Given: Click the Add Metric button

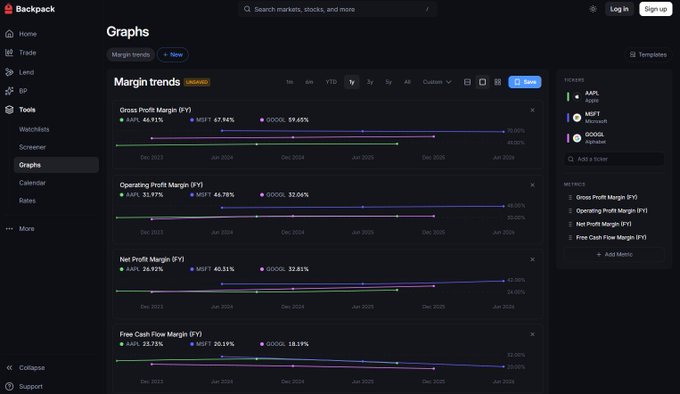Looking at the screenshot, I should [x=614, y=254].
